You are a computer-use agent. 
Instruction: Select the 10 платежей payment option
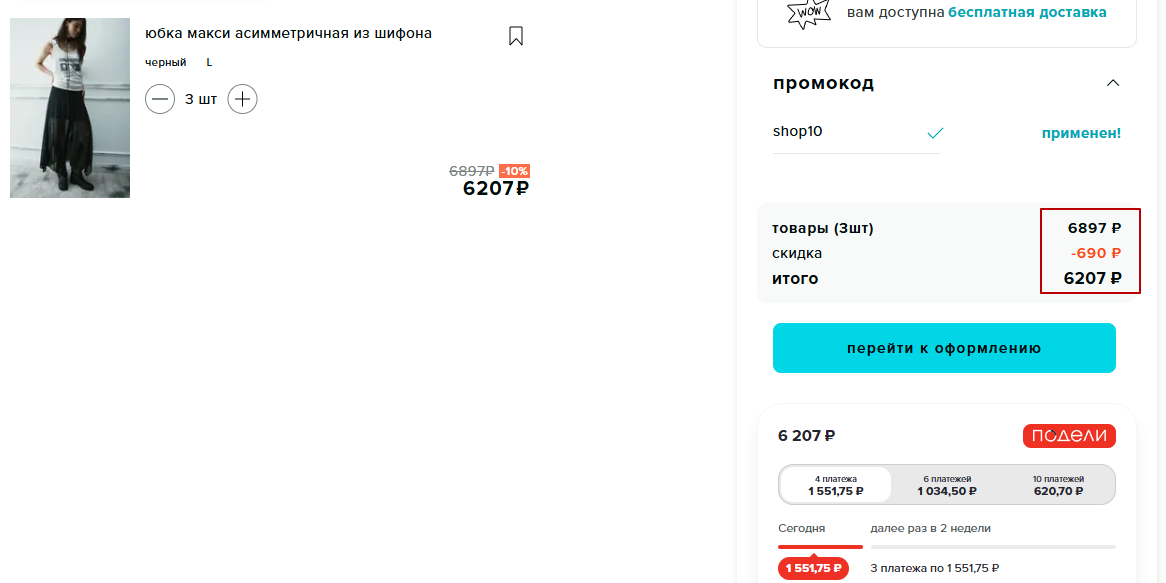tap(1058, 485)
